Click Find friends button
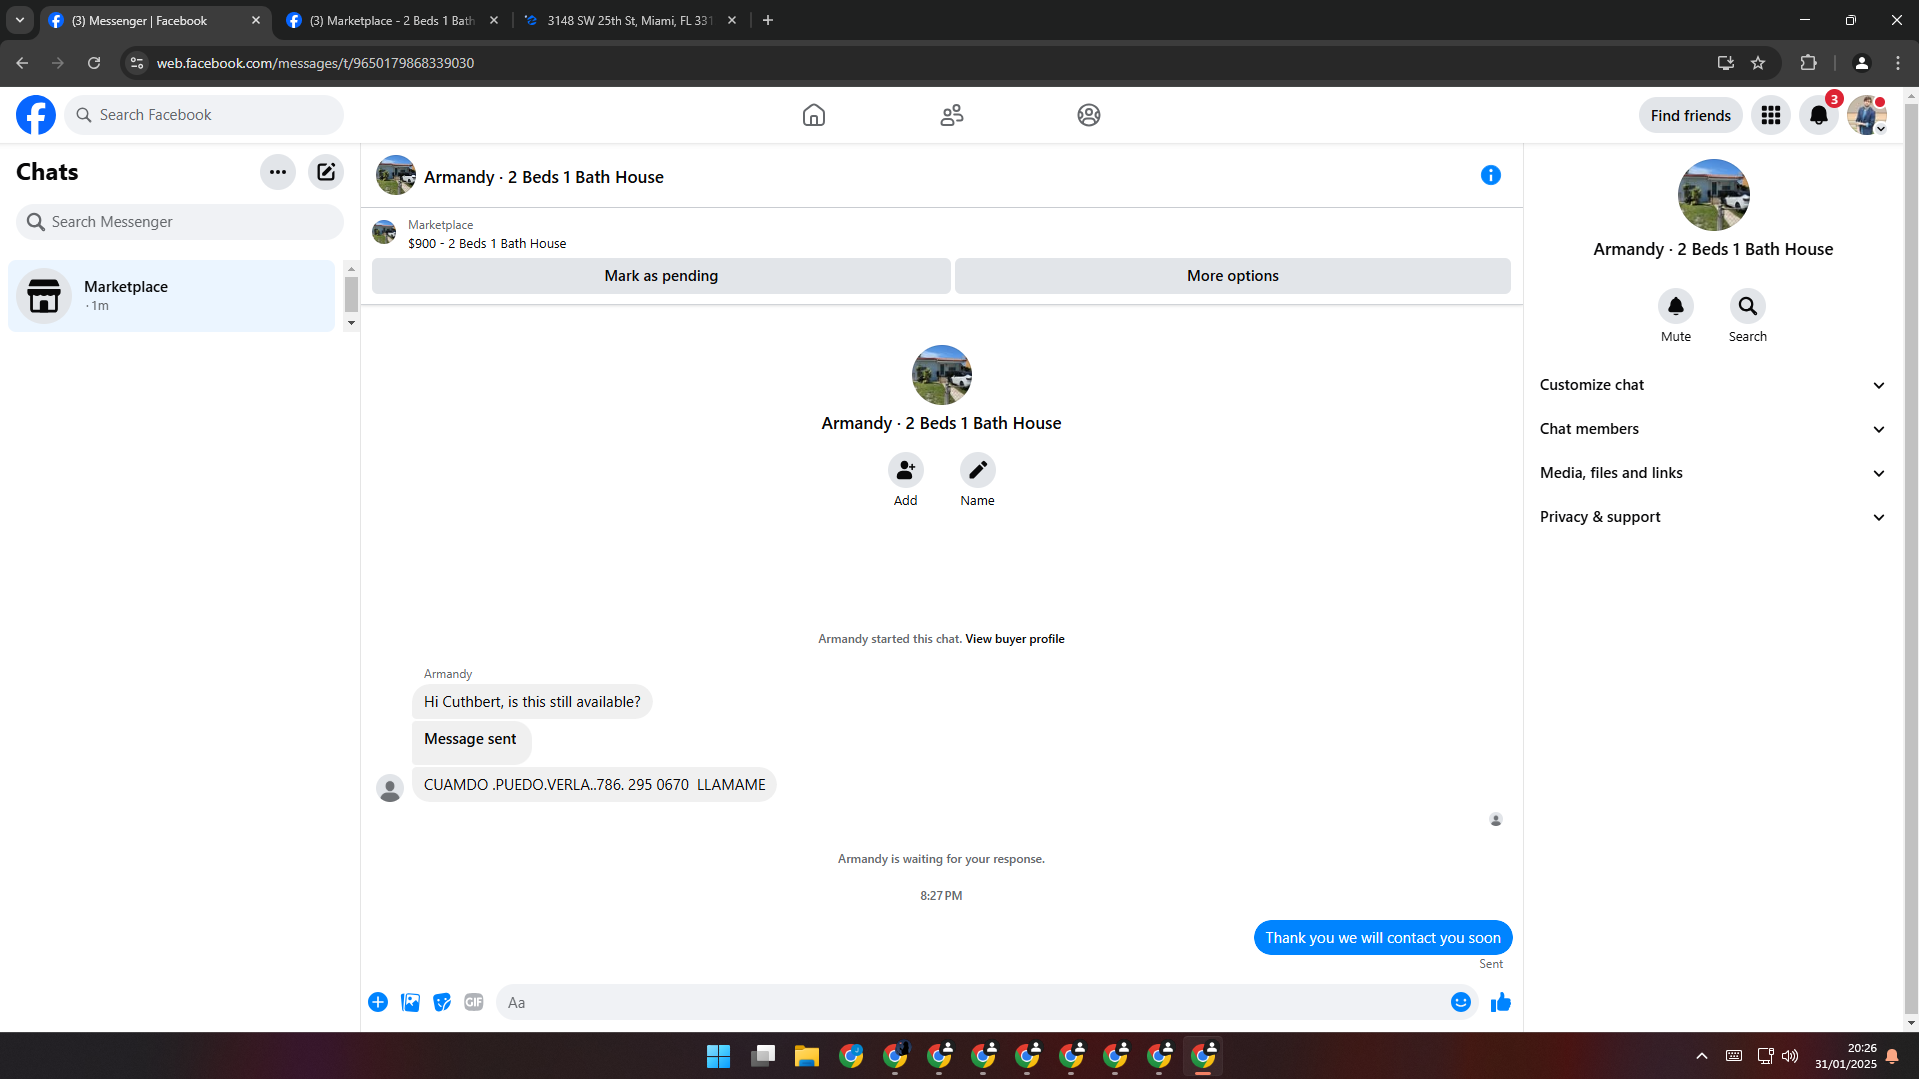1919x1079 pixels. tap(1691, 115)
